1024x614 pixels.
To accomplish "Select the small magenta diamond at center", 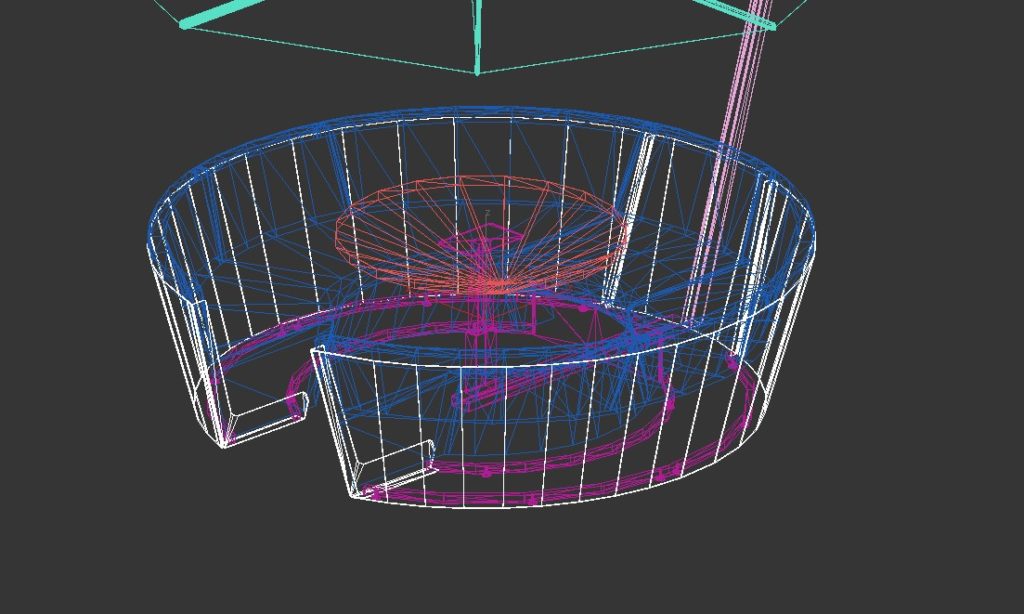I will point(492,236).
